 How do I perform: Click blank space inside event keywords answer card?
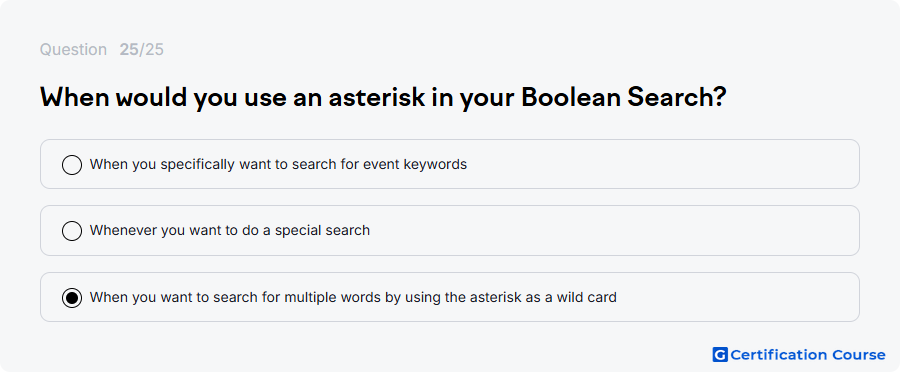[660, 164]
